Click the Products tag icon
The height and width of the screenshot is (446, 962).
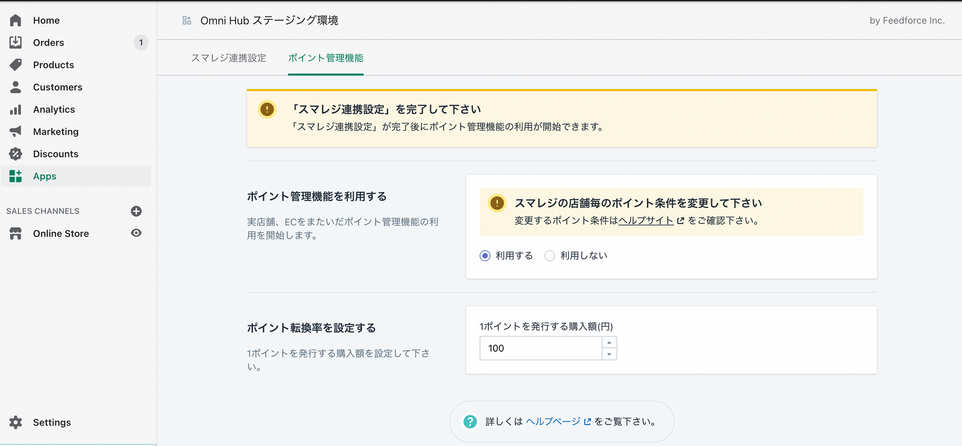point(15,65)
